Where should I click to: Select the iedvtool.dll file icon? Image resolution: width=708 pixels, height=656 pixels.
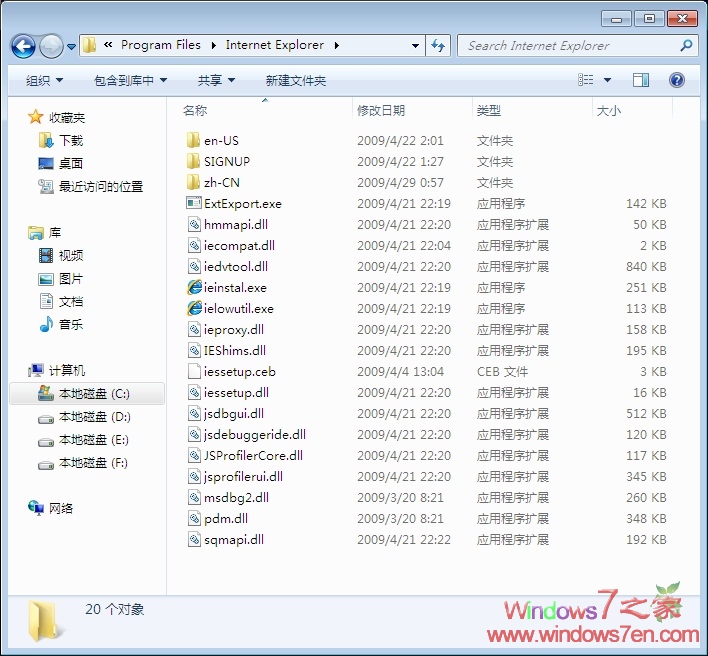(x=194, y=266)
